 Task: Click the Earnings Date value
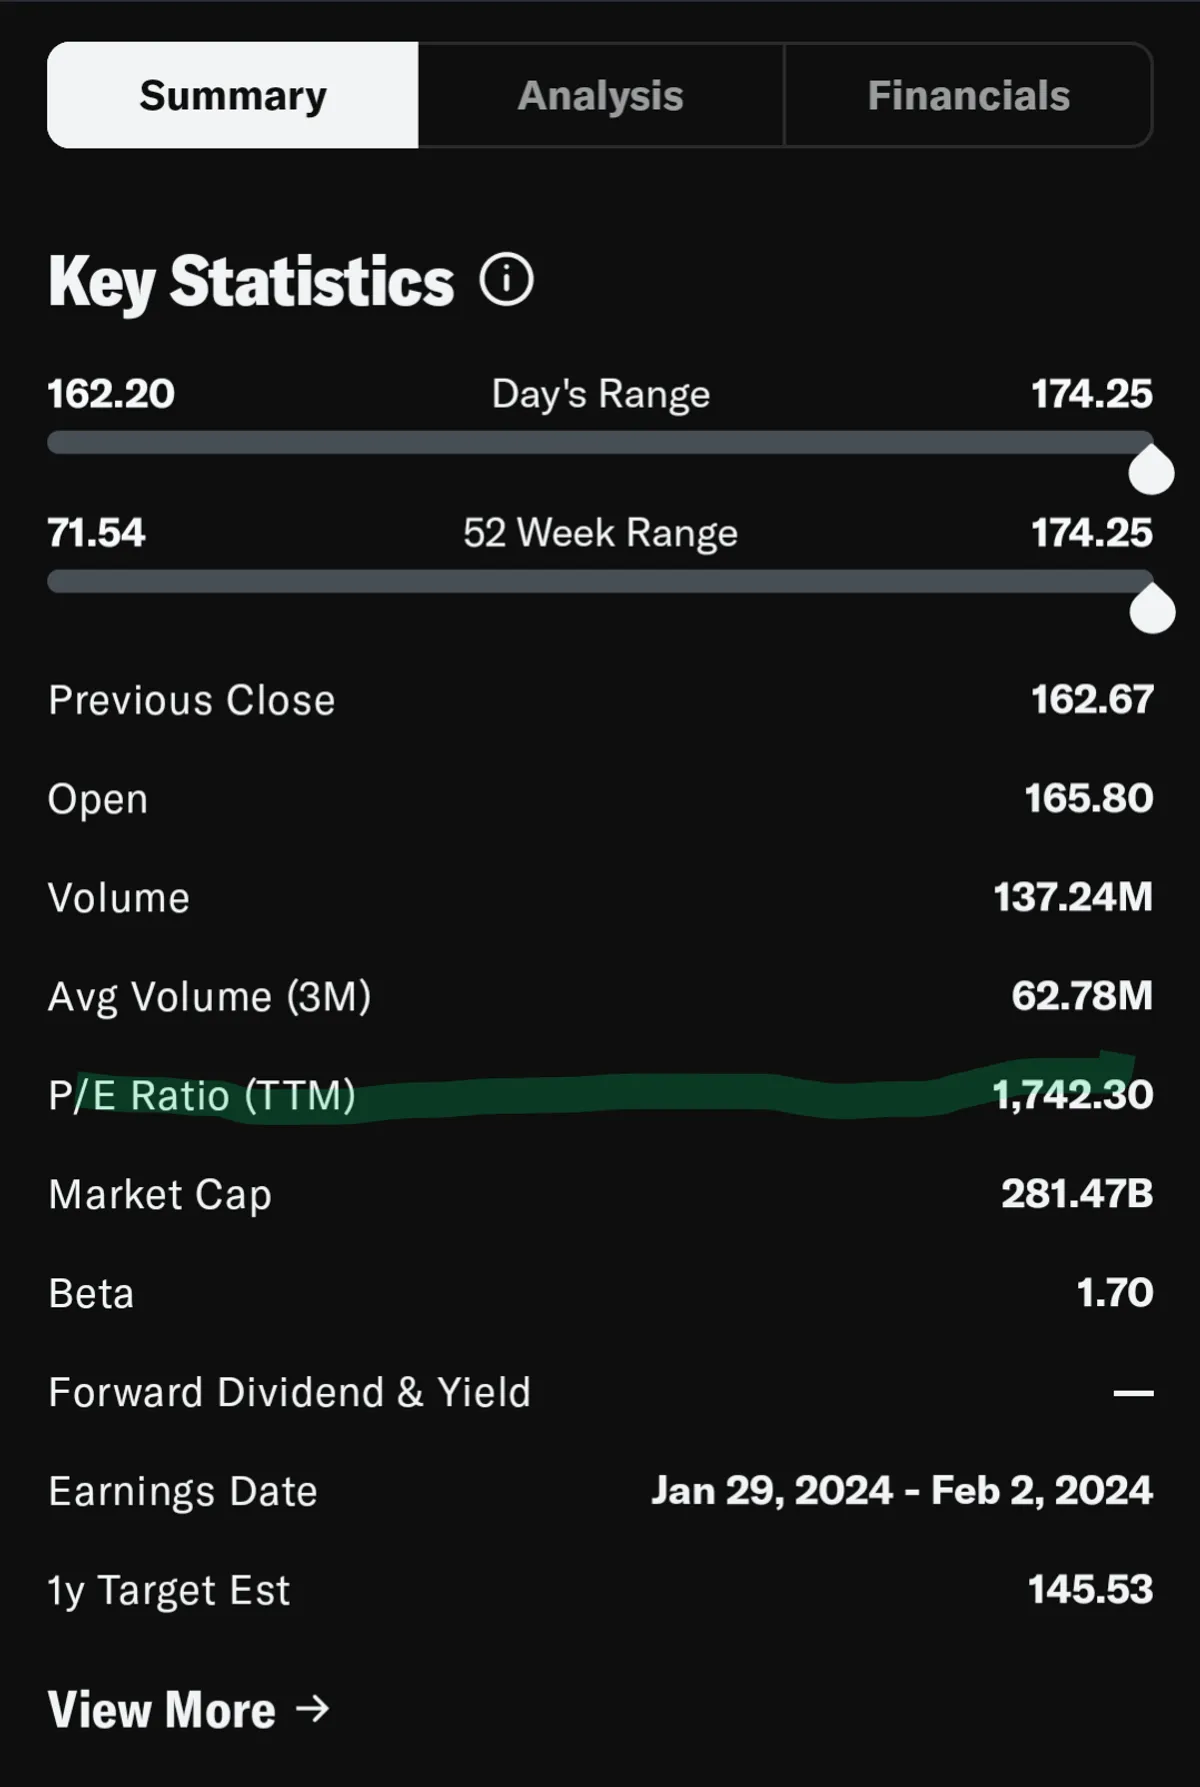coord(902,1491)
